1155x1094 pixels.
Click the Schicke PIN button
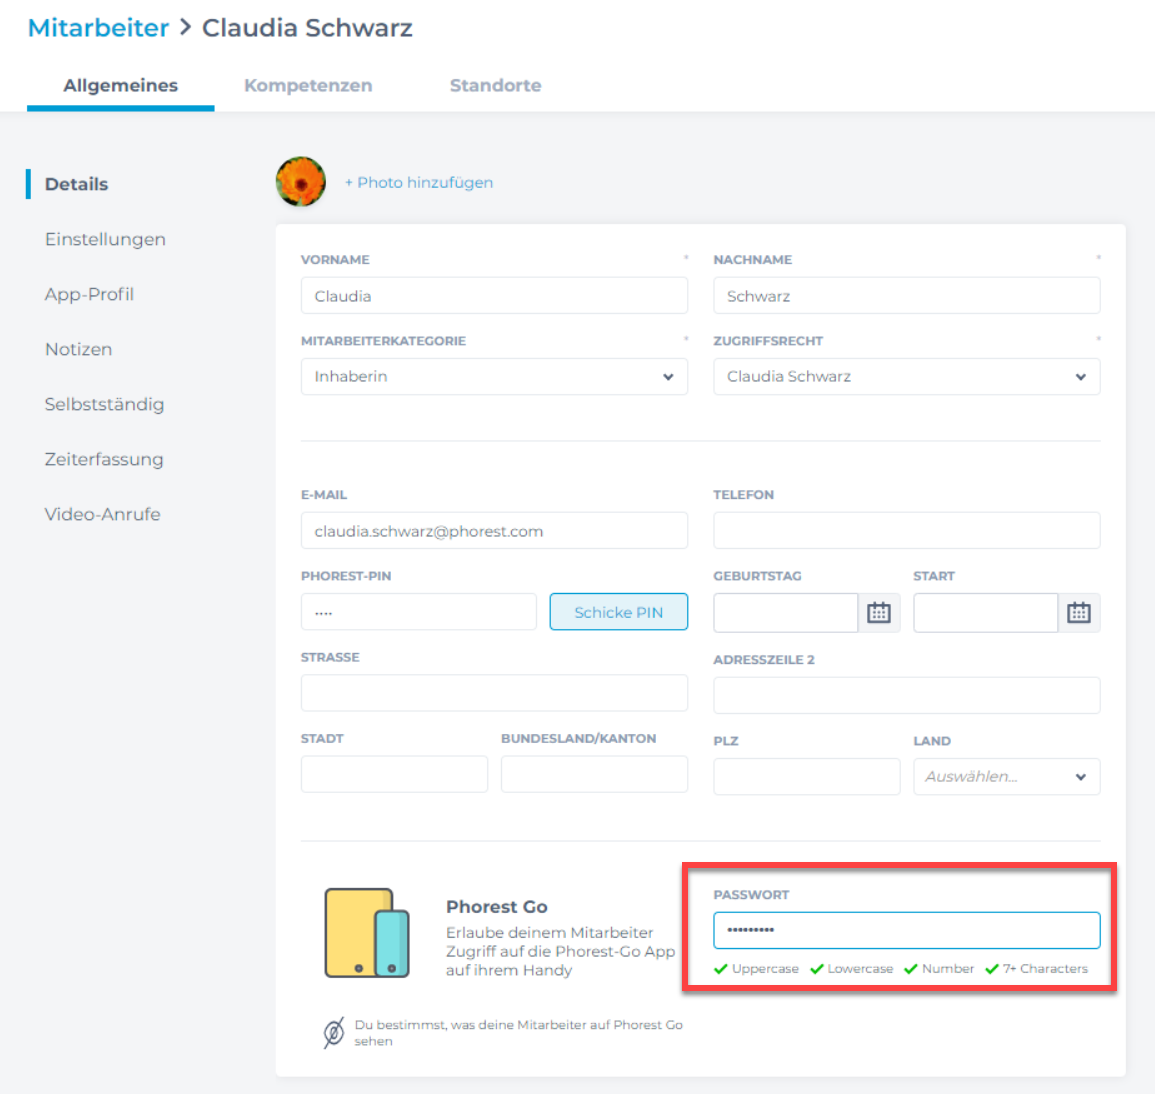[618, 612]
